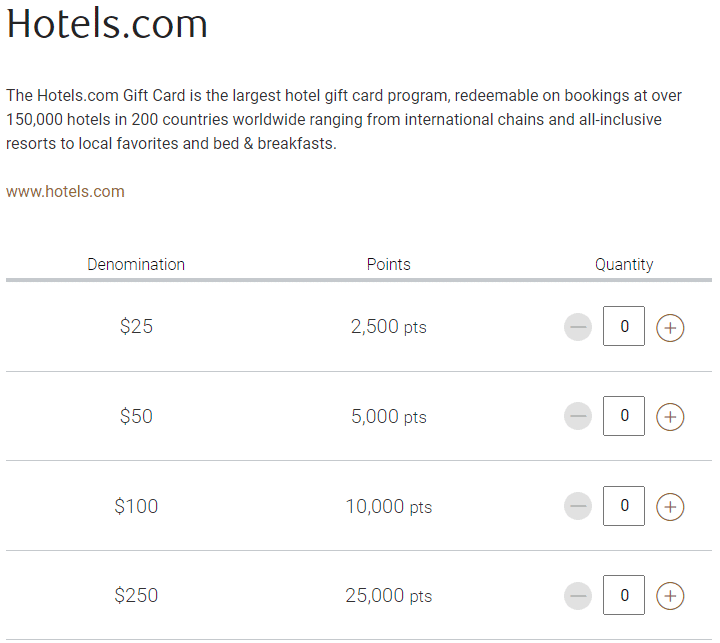Open the www.hotels.com link

65,192
